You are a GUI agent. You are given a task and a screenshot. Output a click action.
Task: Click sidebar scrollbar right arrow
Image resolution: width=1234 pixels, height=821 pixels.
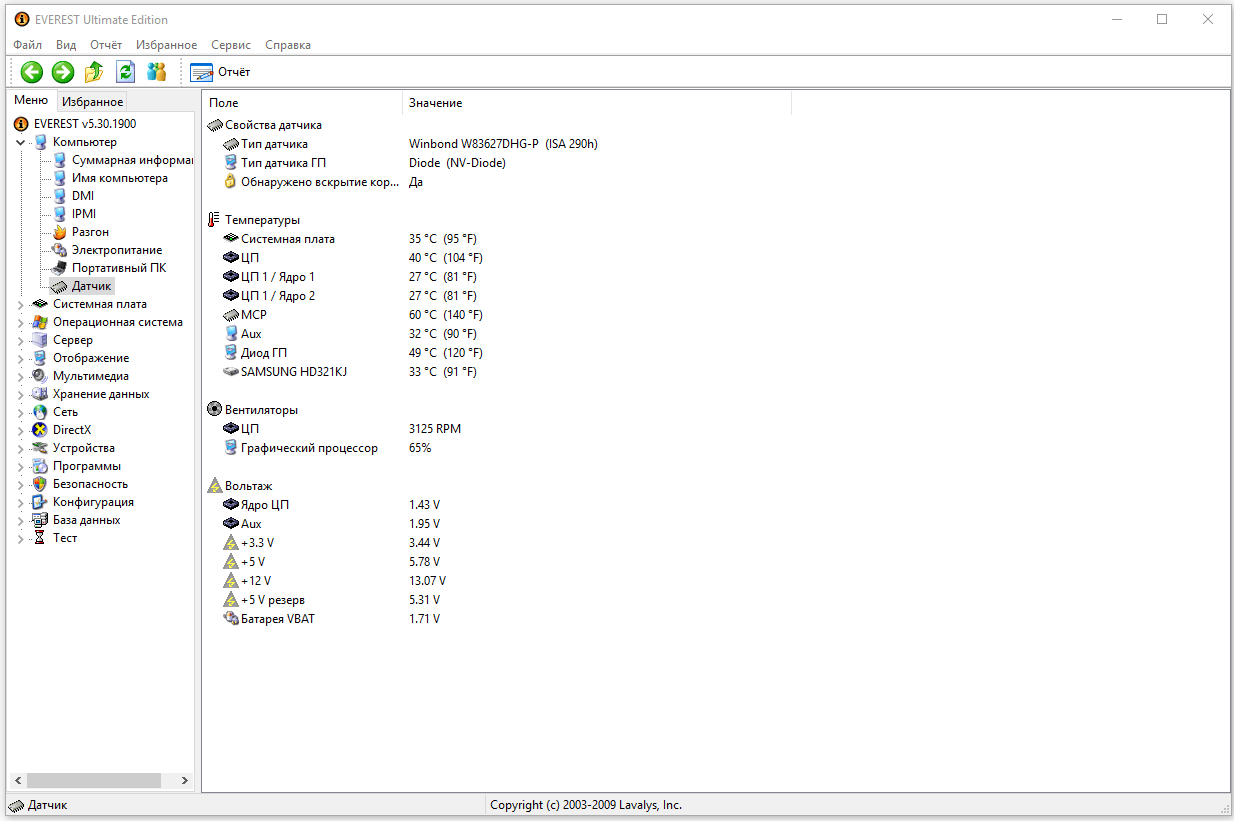[x=184, y=780]
